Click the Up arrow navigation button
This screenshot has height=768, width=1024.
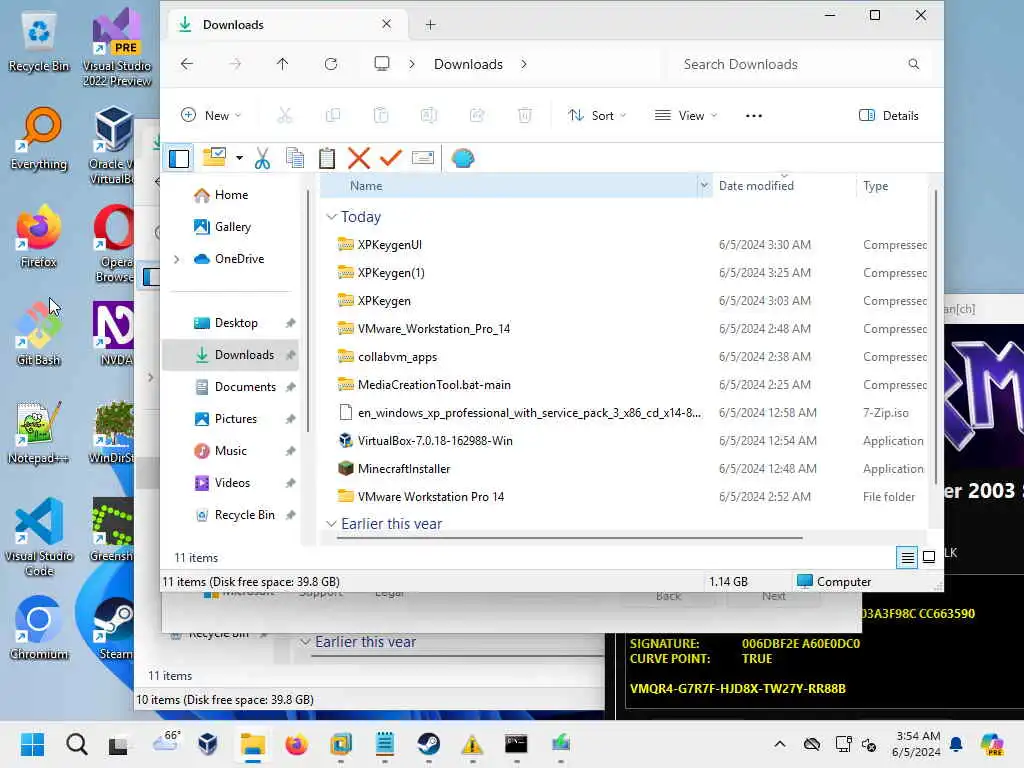pos(282,64)
